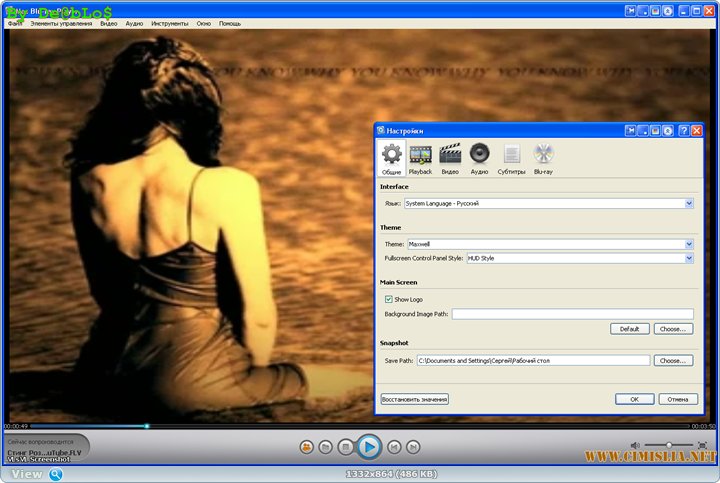Expand the Язык language dropdown

tap(689, 203)
